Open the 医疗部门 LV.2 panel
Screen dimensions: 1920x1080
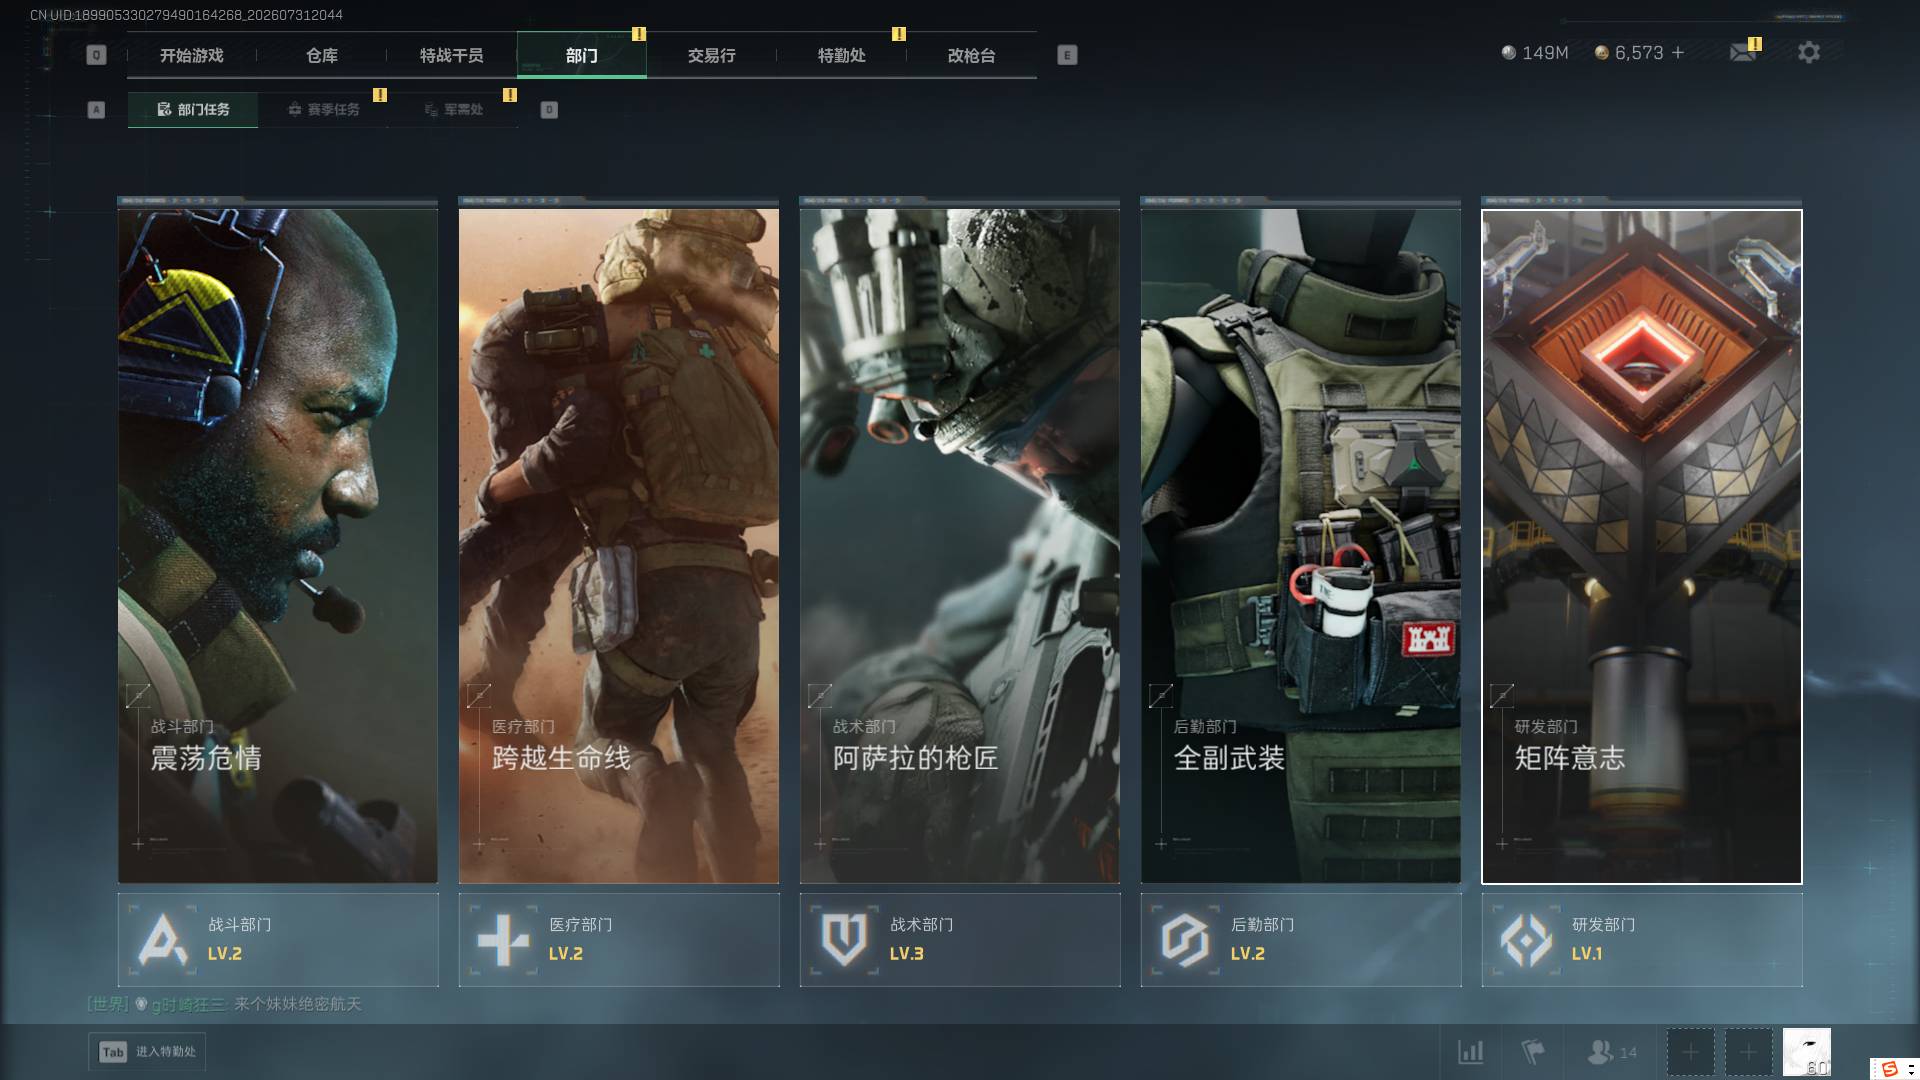point(619,940)
